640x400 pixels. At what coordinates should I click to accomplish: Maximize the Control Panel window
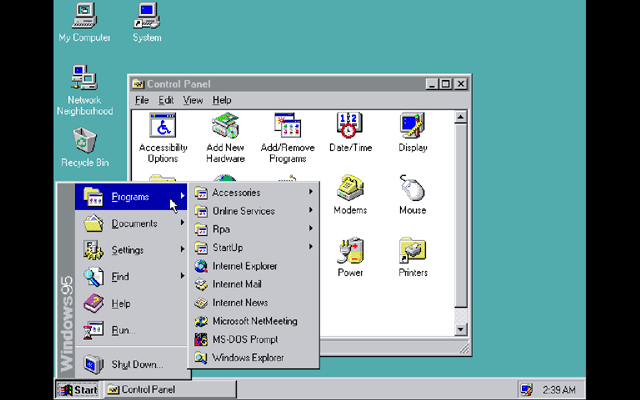(446, 84)
